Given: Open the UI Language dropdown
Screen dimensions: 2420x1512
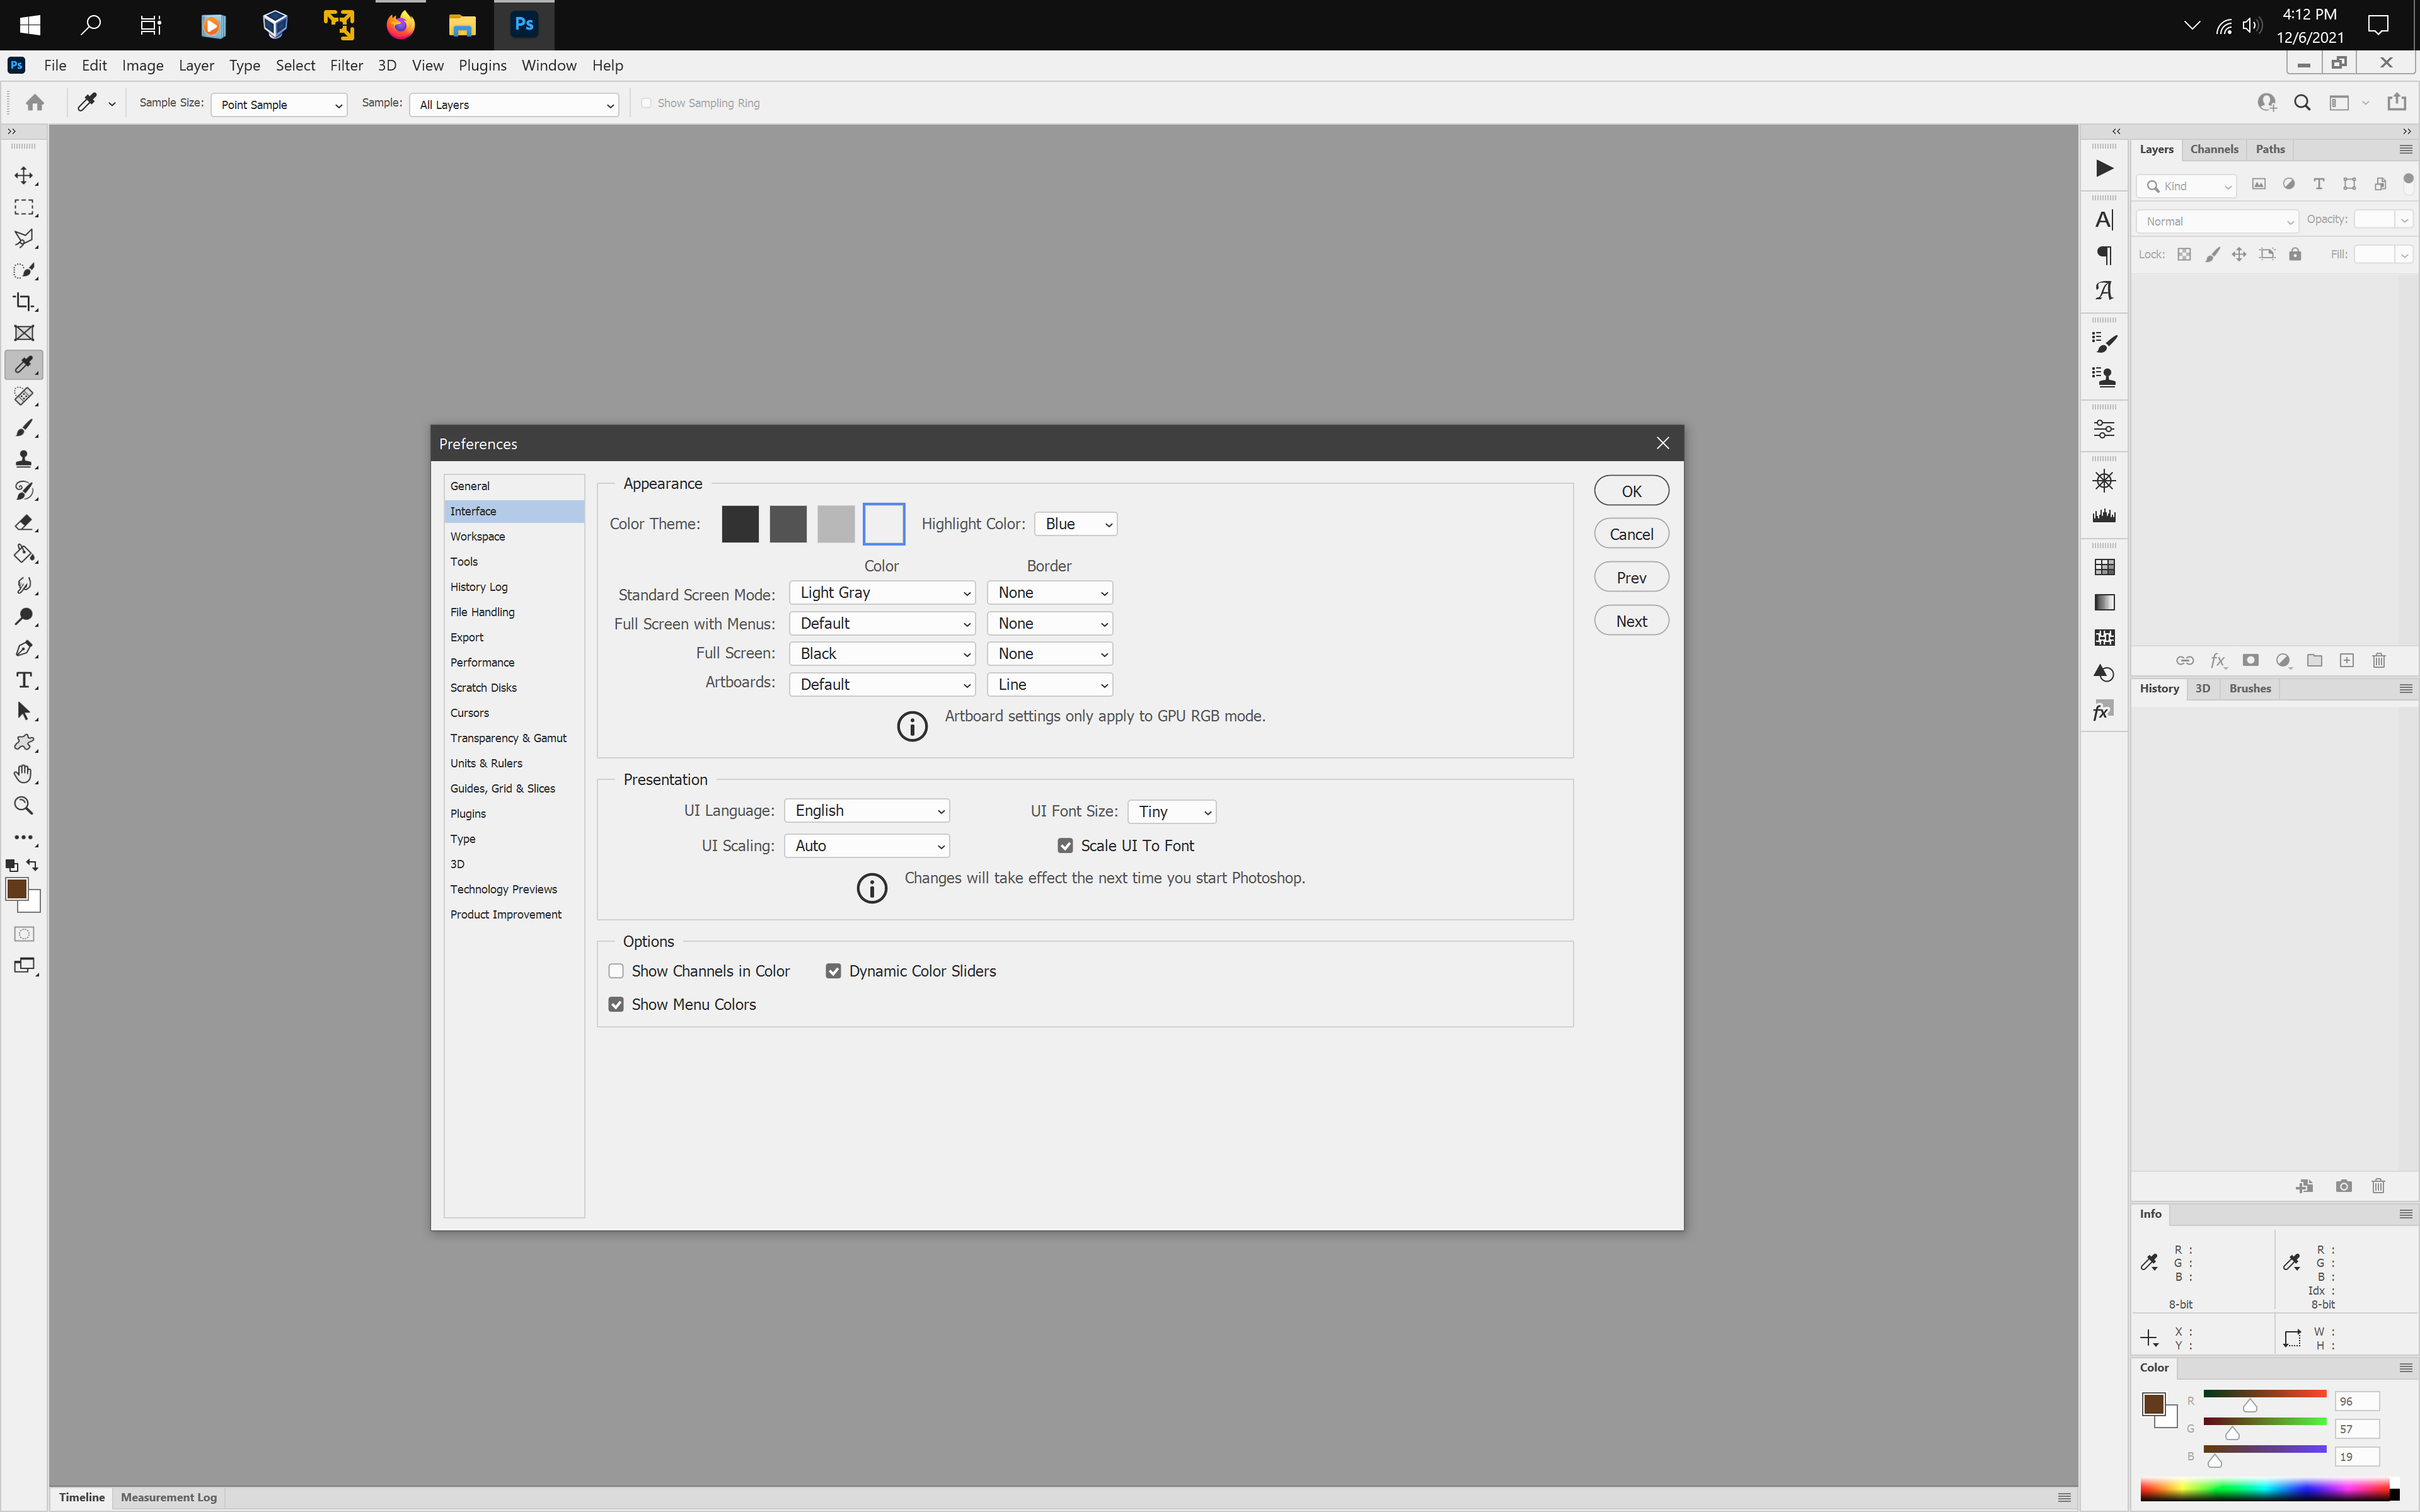Looking at the screenshot, I should 867,811.
